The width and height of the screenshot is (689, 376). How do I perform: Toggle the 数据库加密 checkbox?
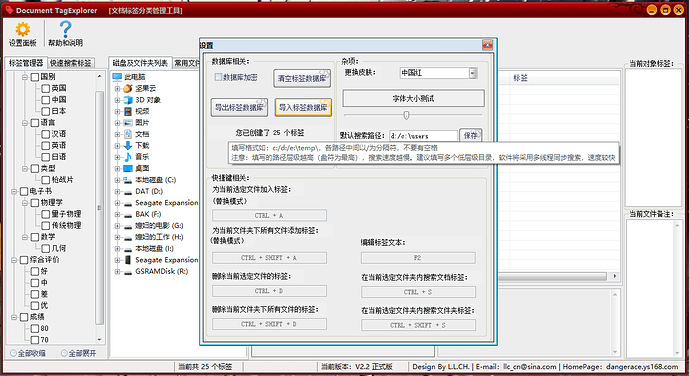218,77
